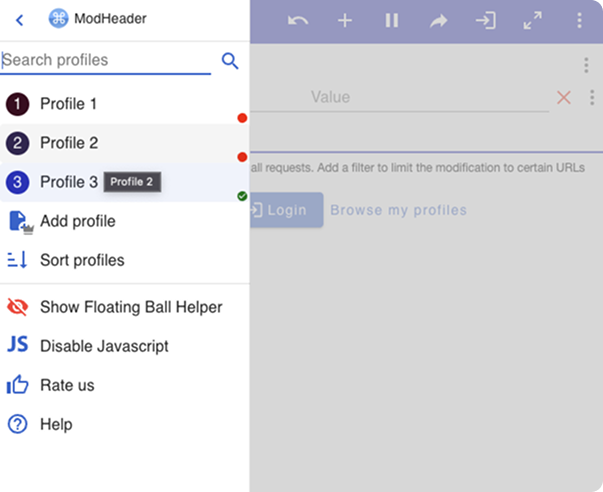Remove header row with red X

[x=564, y=97]
